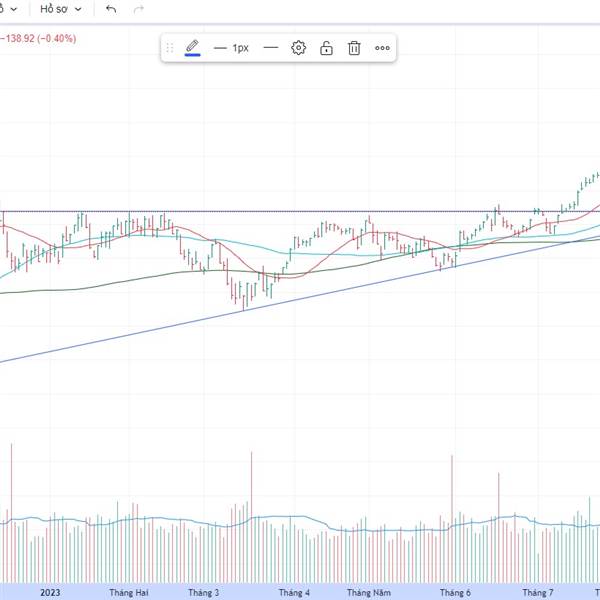Viewport: 600px width, 600px height.
Task: Click the Tháng 6 time axis label
Action: pyautogui.click(x=455, y=592)
